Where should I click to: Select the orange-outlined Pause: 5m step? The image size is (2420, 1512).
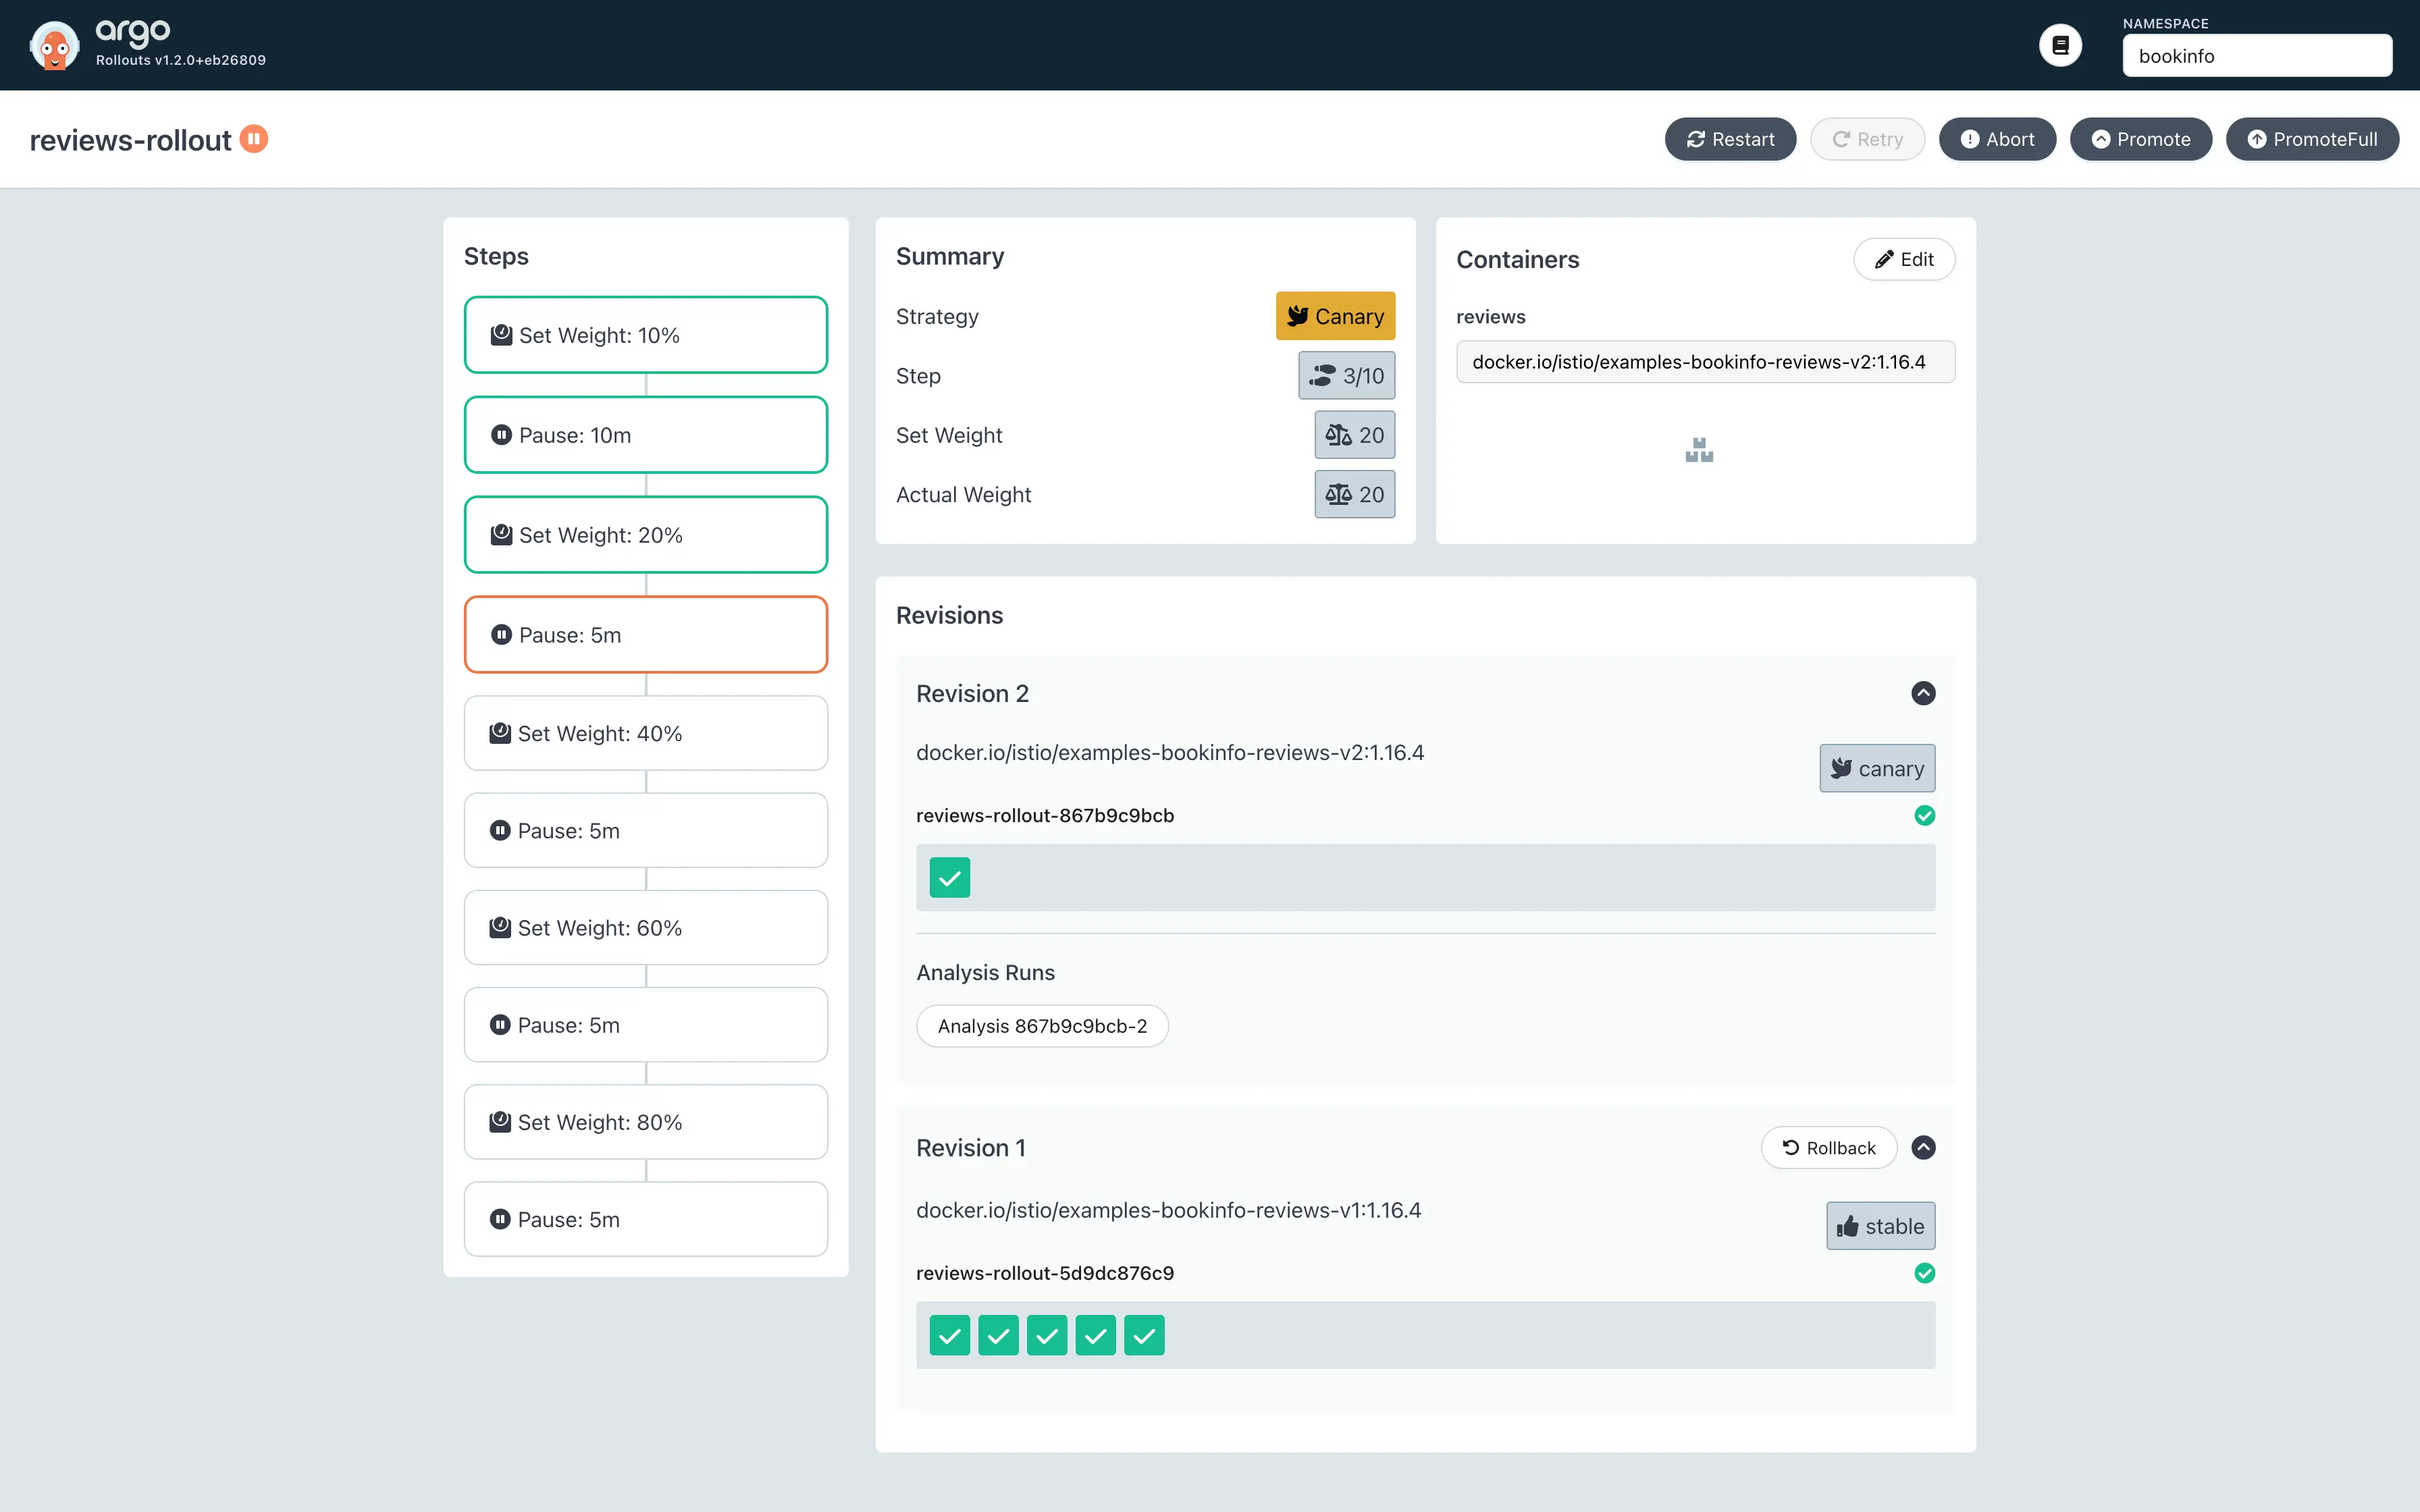646,635
